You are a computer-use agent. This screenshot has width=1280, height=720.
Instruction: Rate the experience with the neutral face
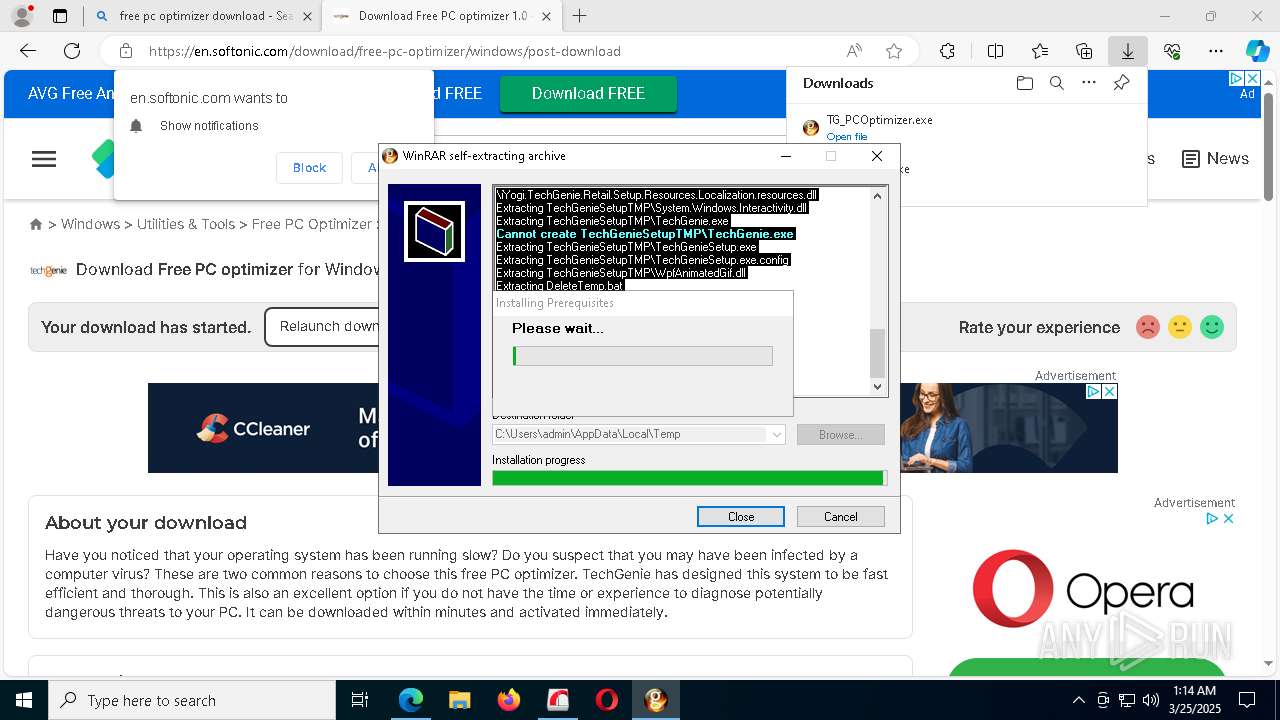click(x=1180, y=327)
